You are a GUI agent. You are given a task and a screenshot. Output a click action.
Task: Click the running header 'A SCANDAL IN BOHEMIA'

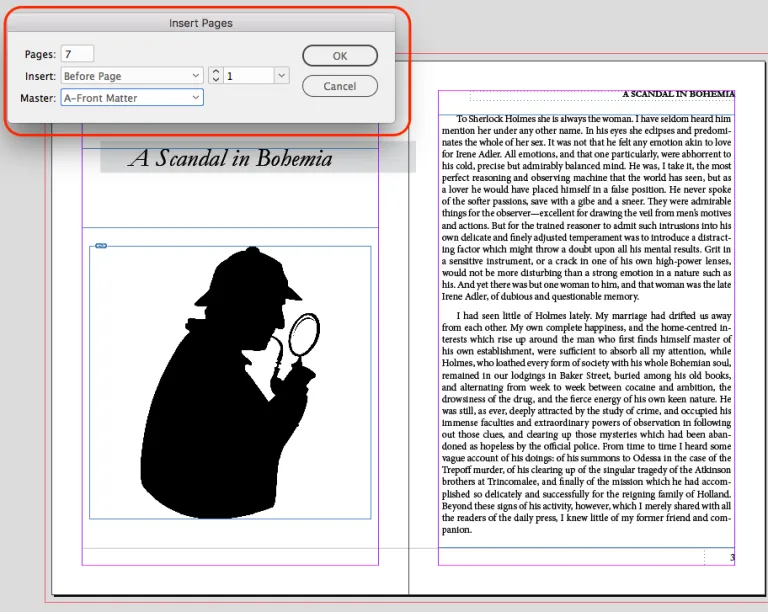pos(678,94)
